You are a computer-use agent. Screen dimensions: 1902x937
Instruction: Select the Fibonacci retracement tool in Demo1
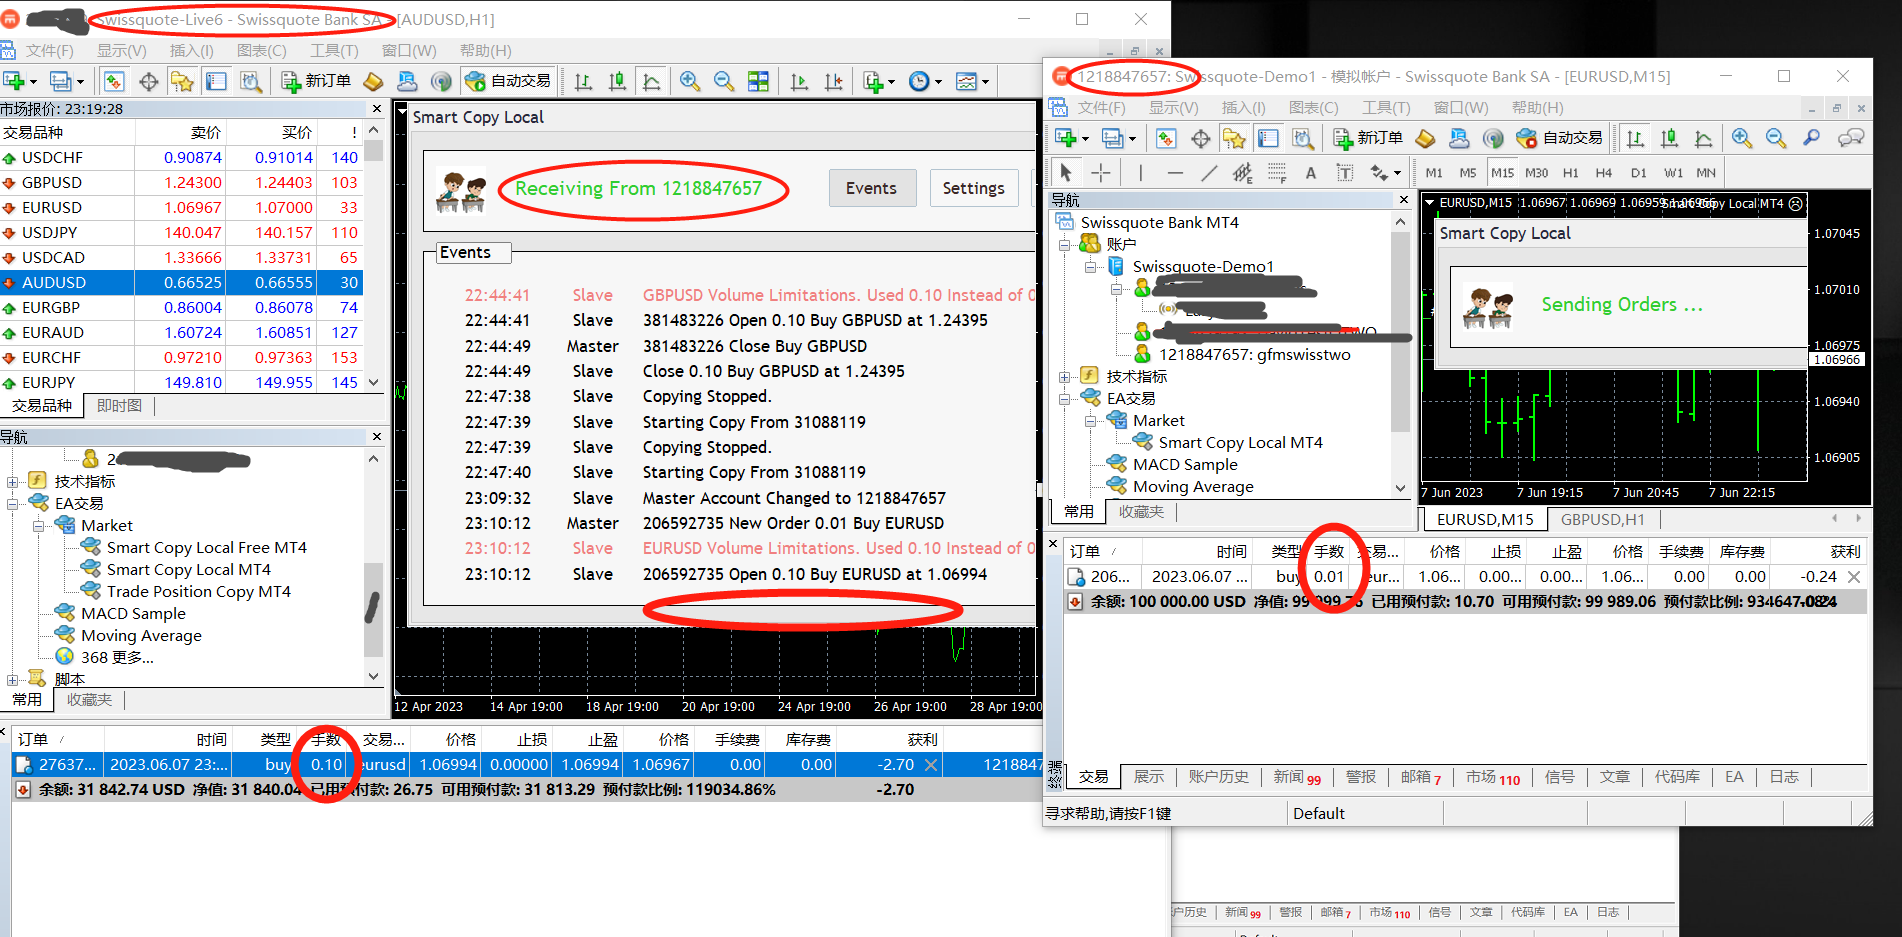click(1277, 173)
